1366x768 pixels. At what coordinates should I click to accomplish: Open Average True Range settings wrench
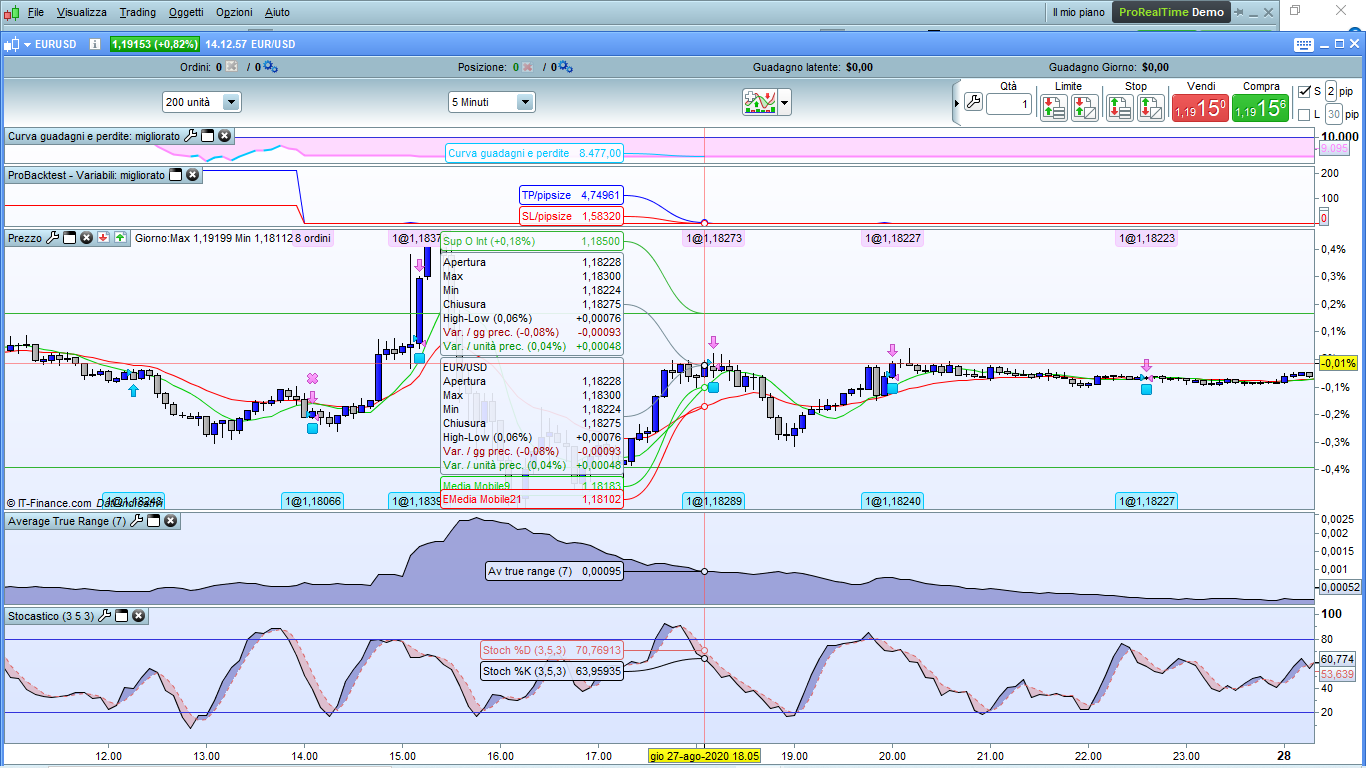point(137,521)
